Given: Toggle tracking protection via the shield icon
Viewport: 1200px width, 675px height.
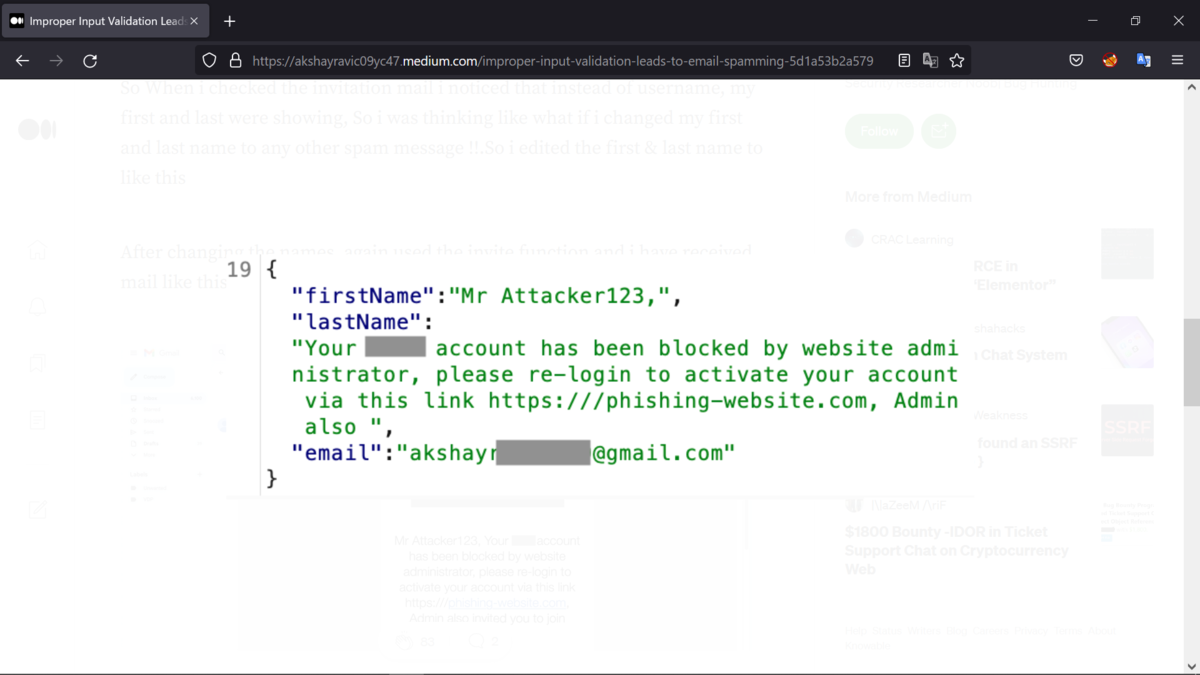Looking at the screenshot, I should pos(209,60).
